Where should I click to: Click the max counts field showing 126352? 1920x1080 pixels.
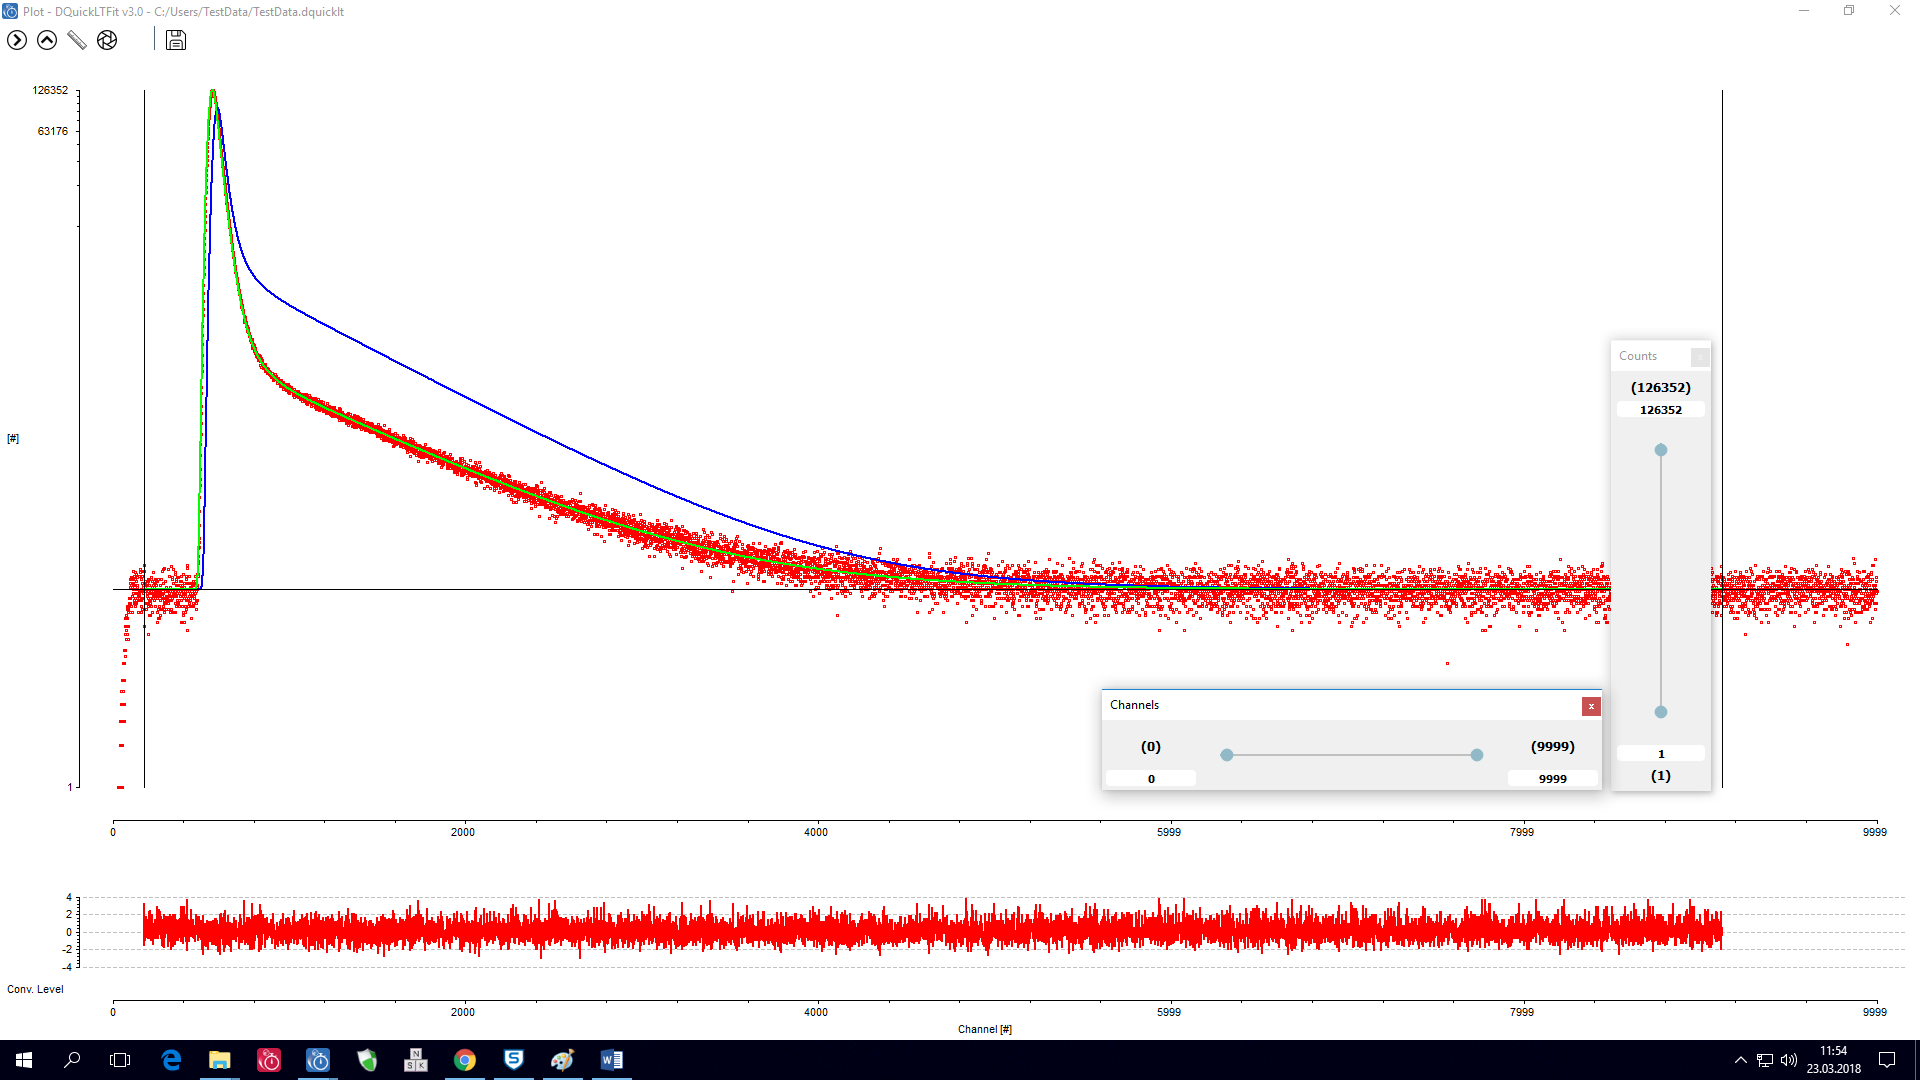coord(1660,410)
